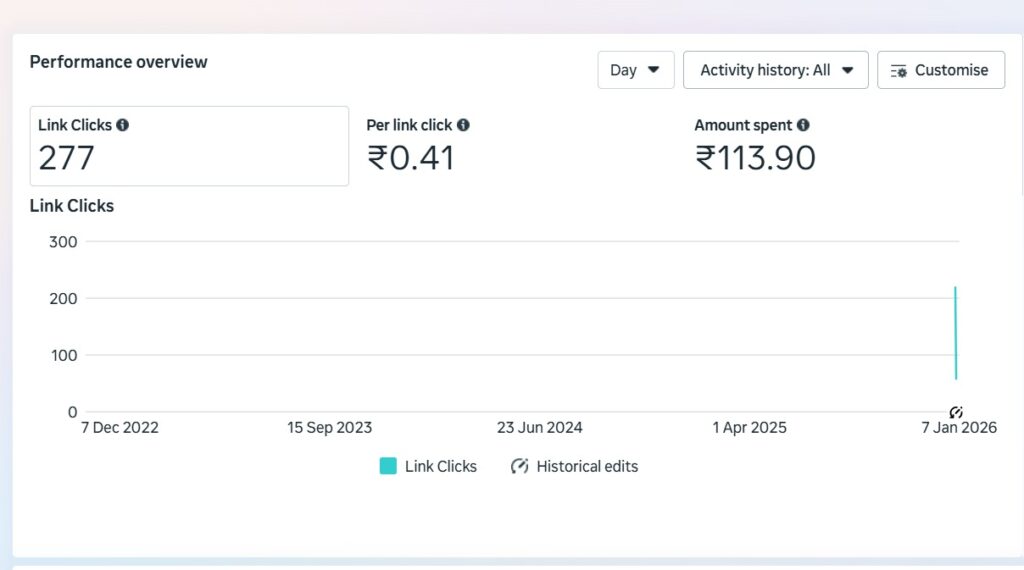Select the Amount spent metric
The width and height of the screenshot is (1024, 570).
[x=755, y=146]
